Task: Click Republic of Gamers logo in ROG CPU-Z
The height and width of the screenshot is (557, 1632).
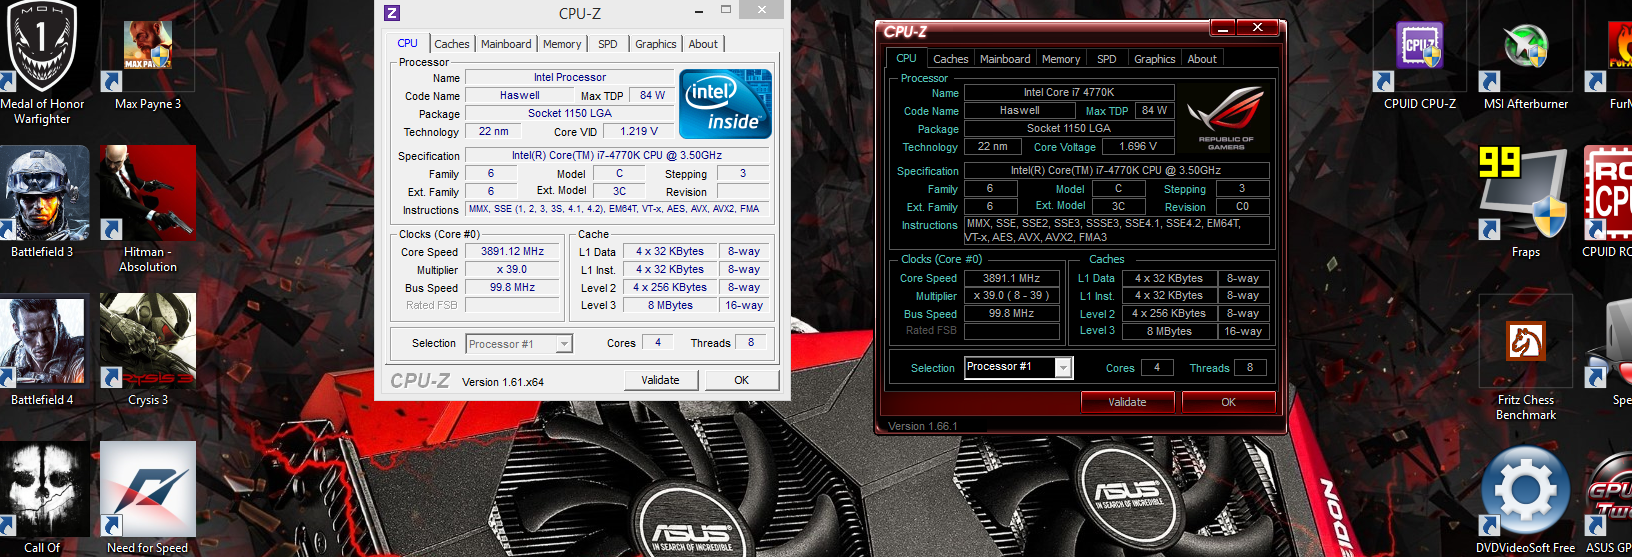Action: click(1225, 116)
